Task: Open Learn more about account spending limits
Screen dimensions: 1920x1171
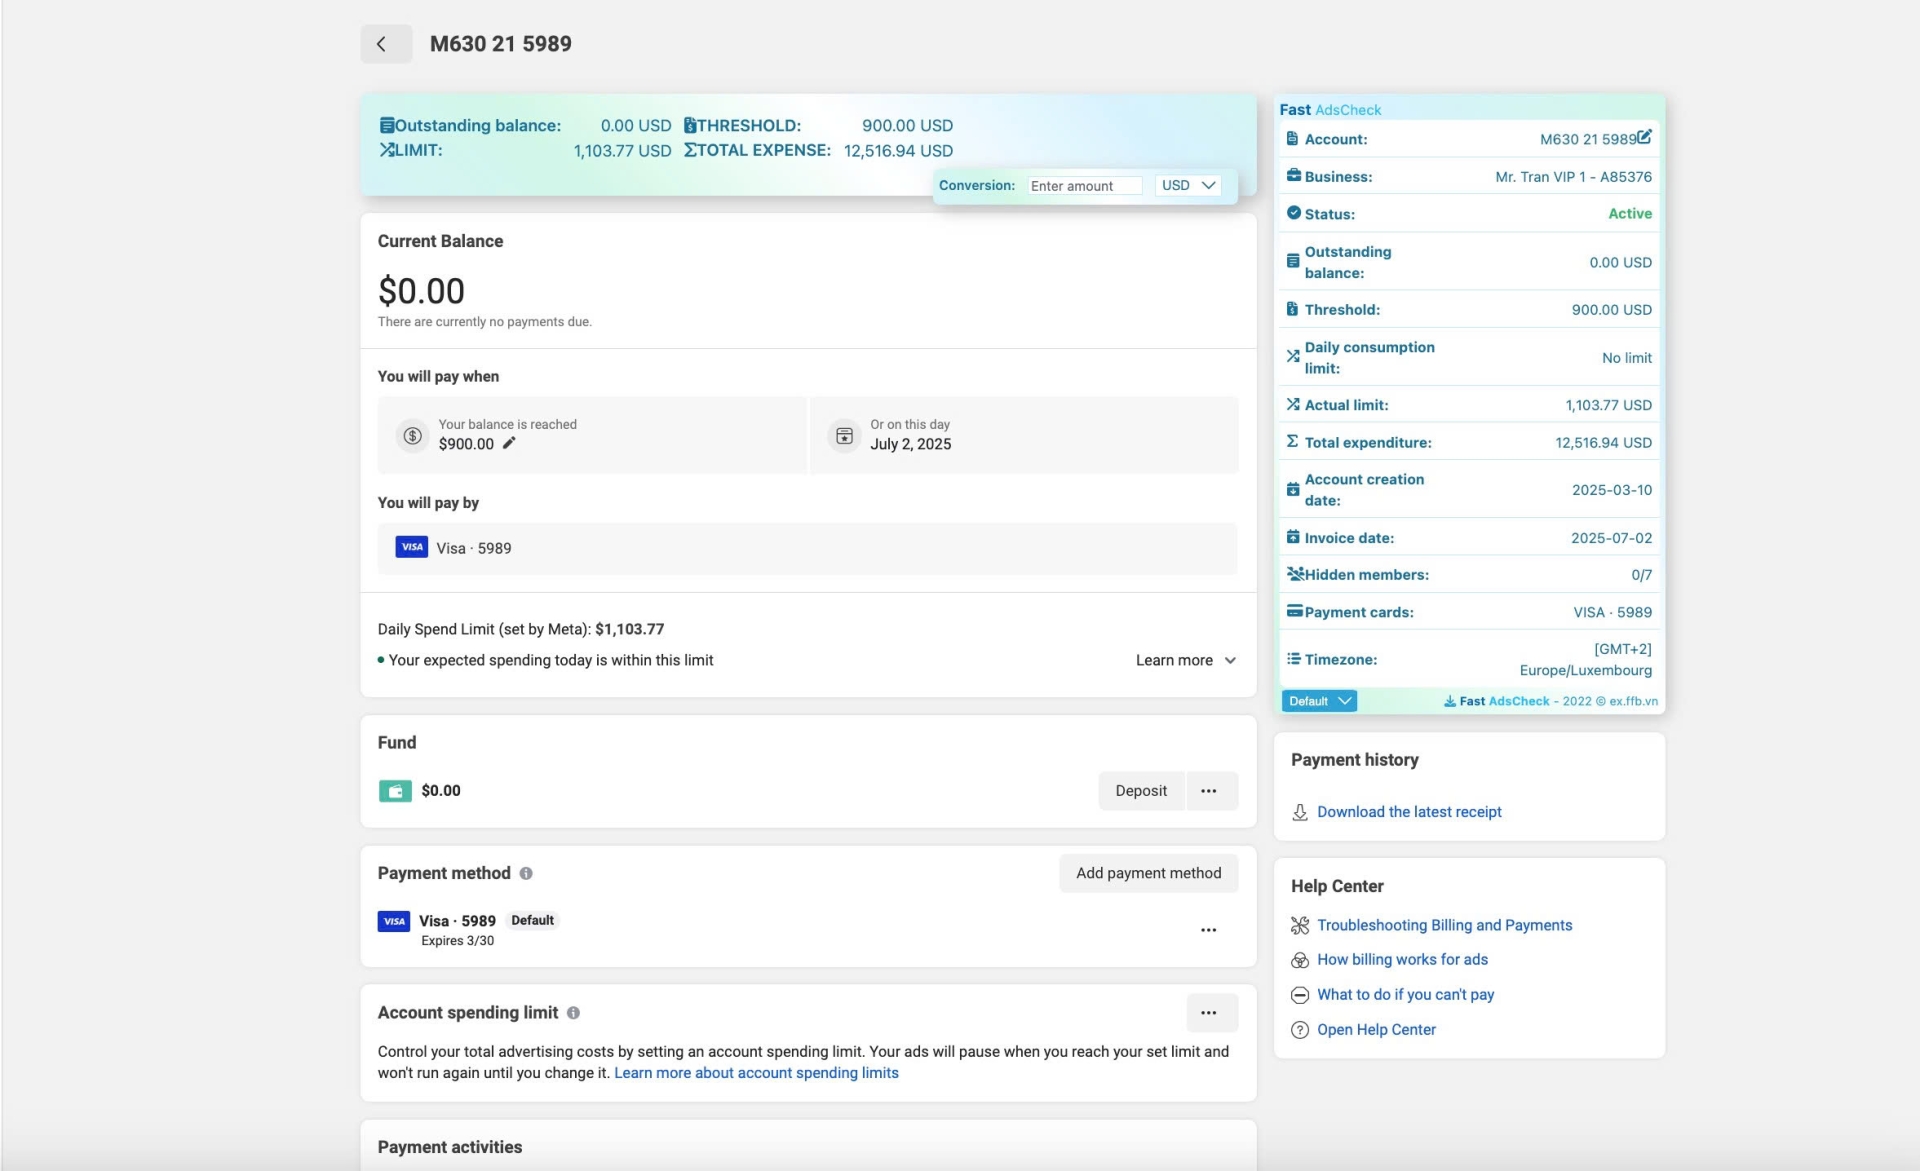Action: click(x=756, y=1073)
